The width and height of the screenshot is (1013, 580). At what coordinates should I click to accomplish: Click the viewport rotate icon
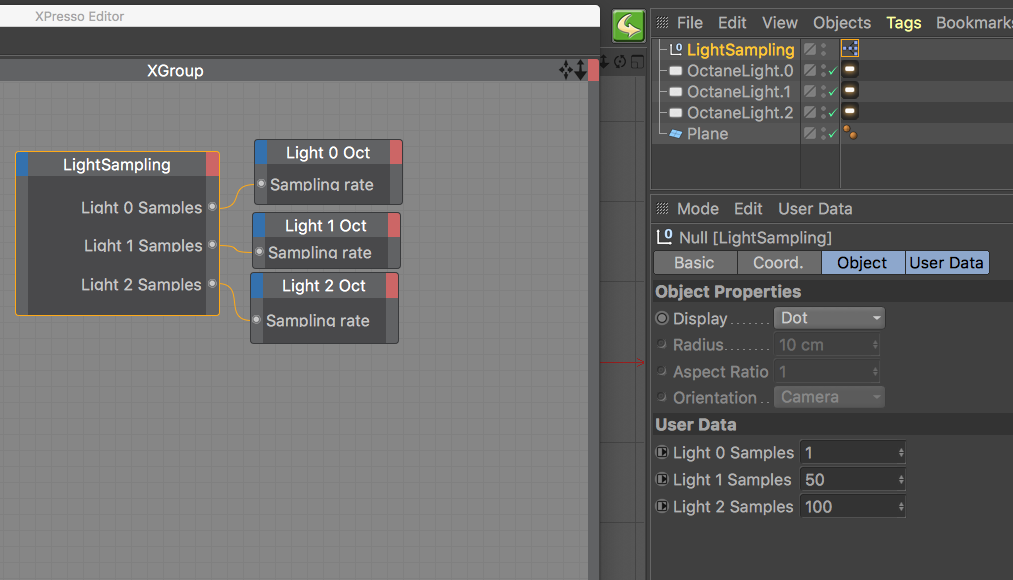coord(620,62)
